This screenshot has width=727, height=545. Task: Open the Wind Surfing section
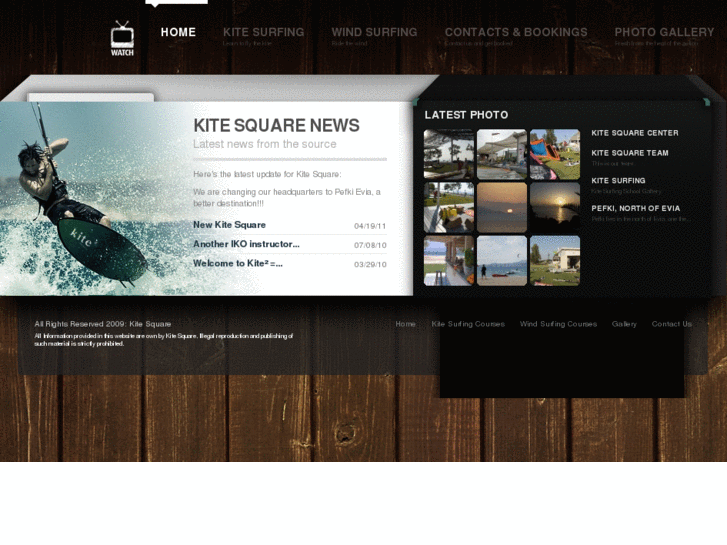374,32
